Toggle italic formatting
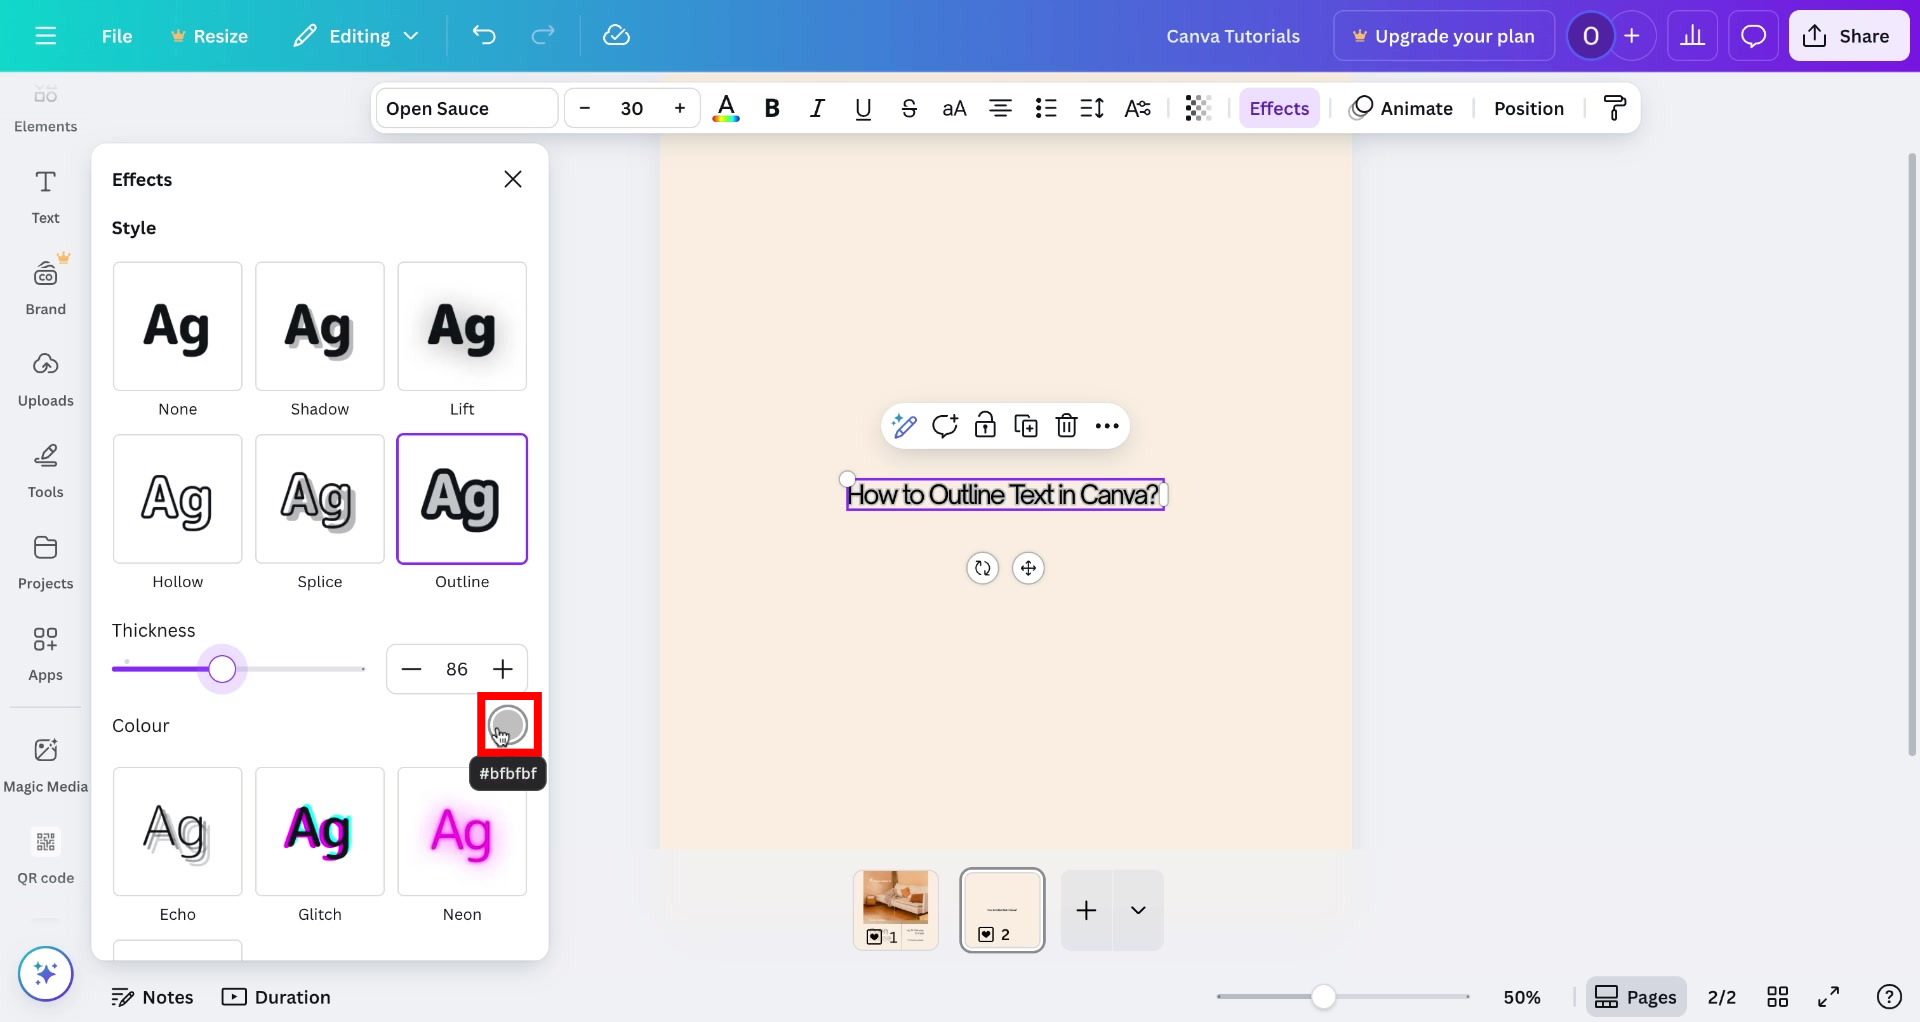 click(817, 108)
